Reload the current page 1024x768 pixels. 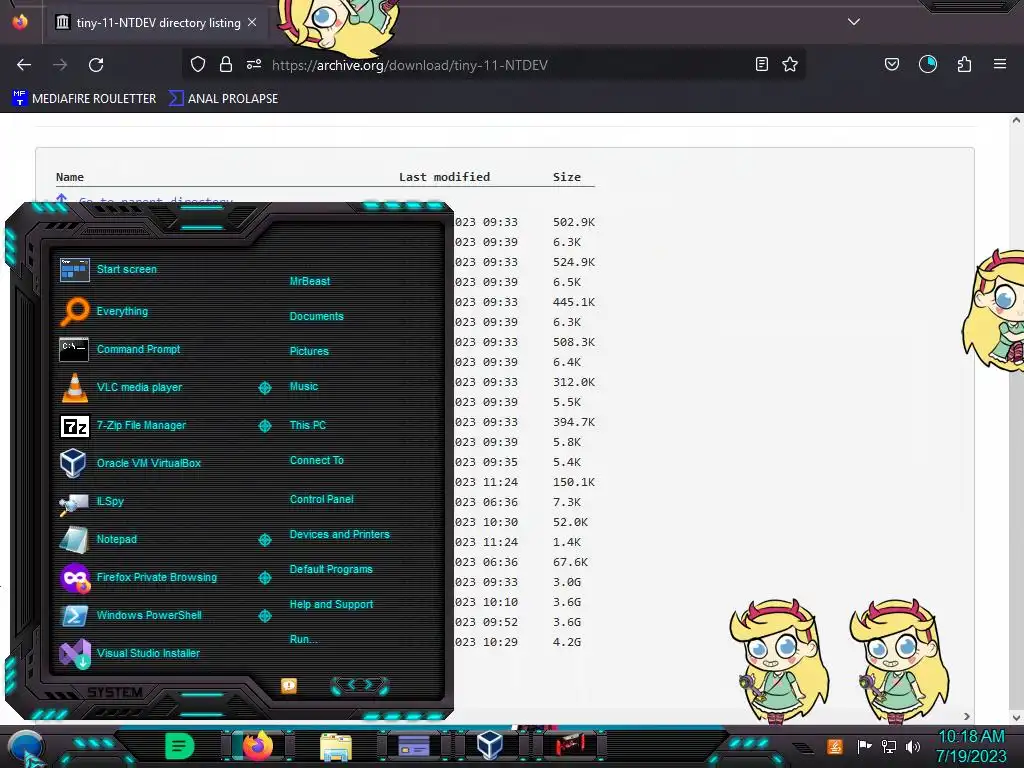pos(96,65)
